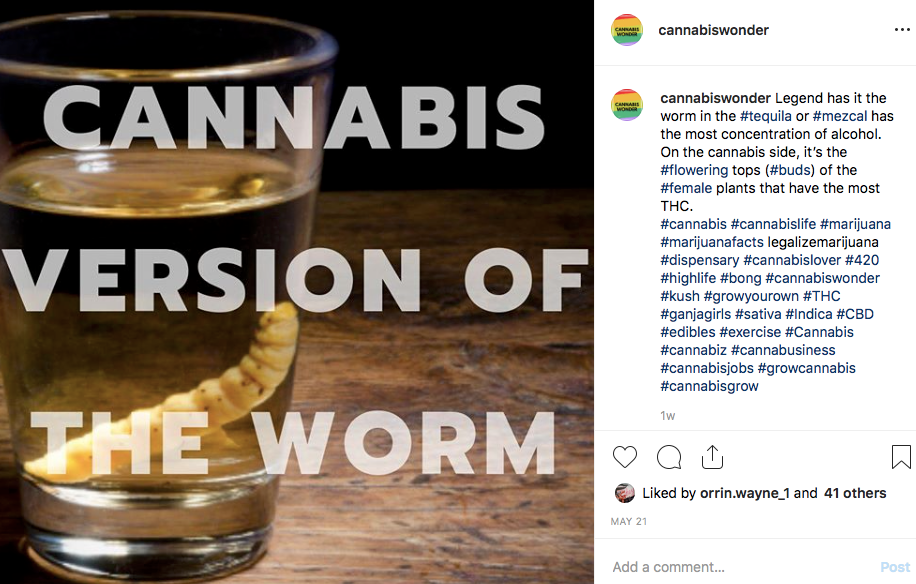
Task: Open the three-dot more options menu
Action: (902, 30)
